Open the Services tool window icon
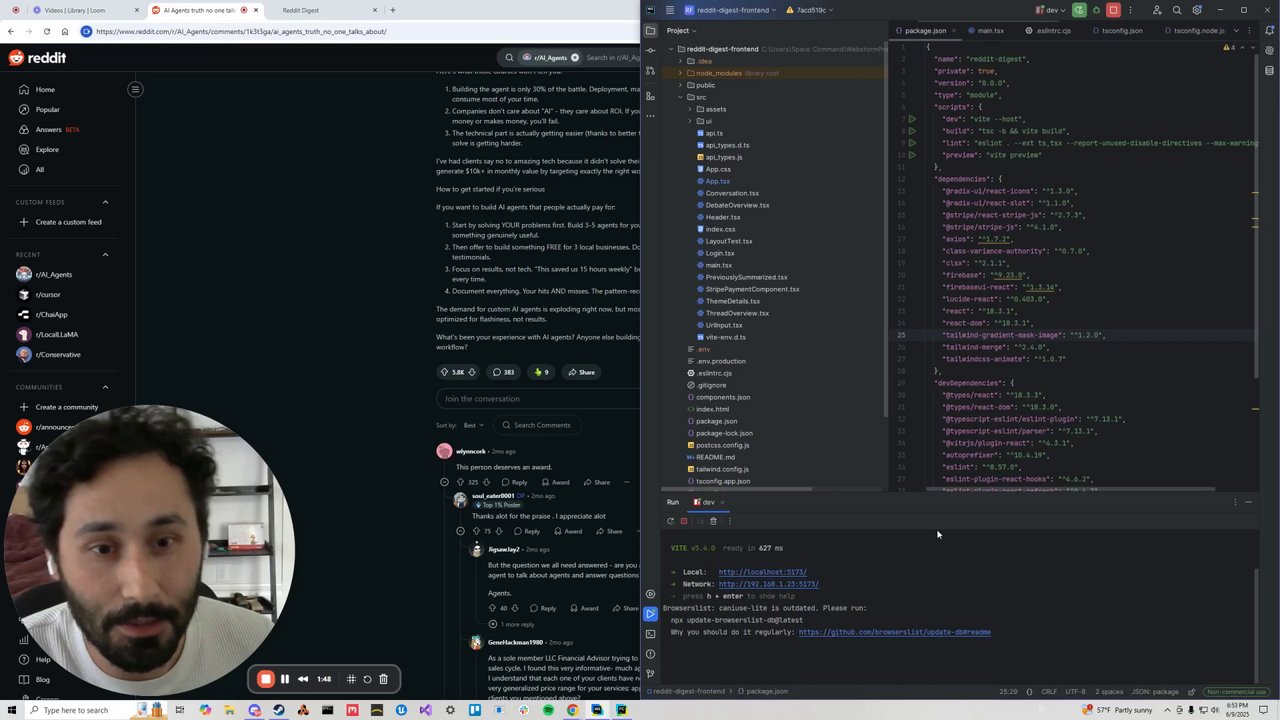 pyautogui.click(x=650, y=594)
